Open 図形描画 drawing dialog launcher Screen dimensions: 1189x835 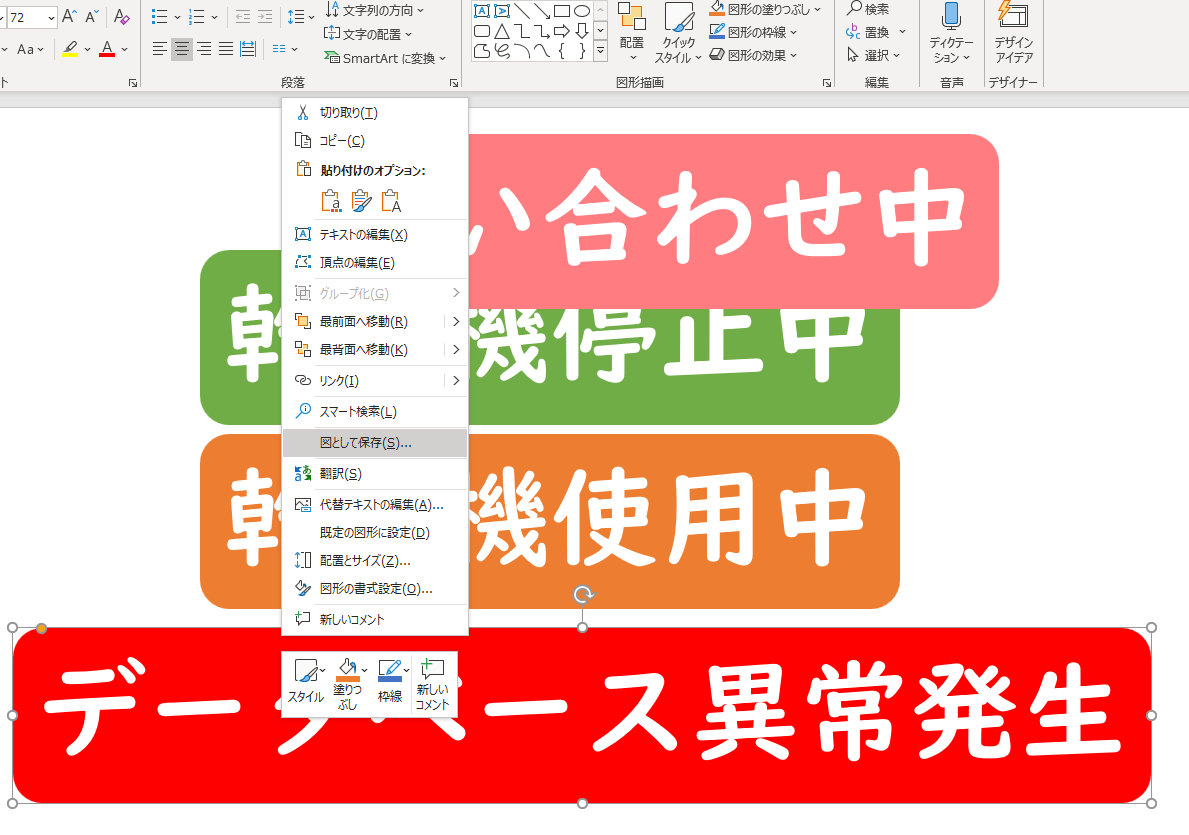click(827, 83)
